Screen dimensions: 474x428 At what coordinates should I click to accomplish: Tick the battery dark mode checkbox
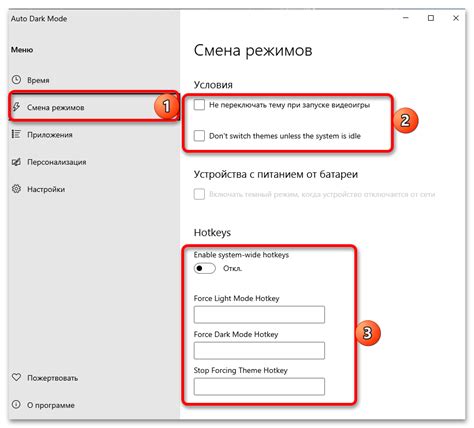199,194
